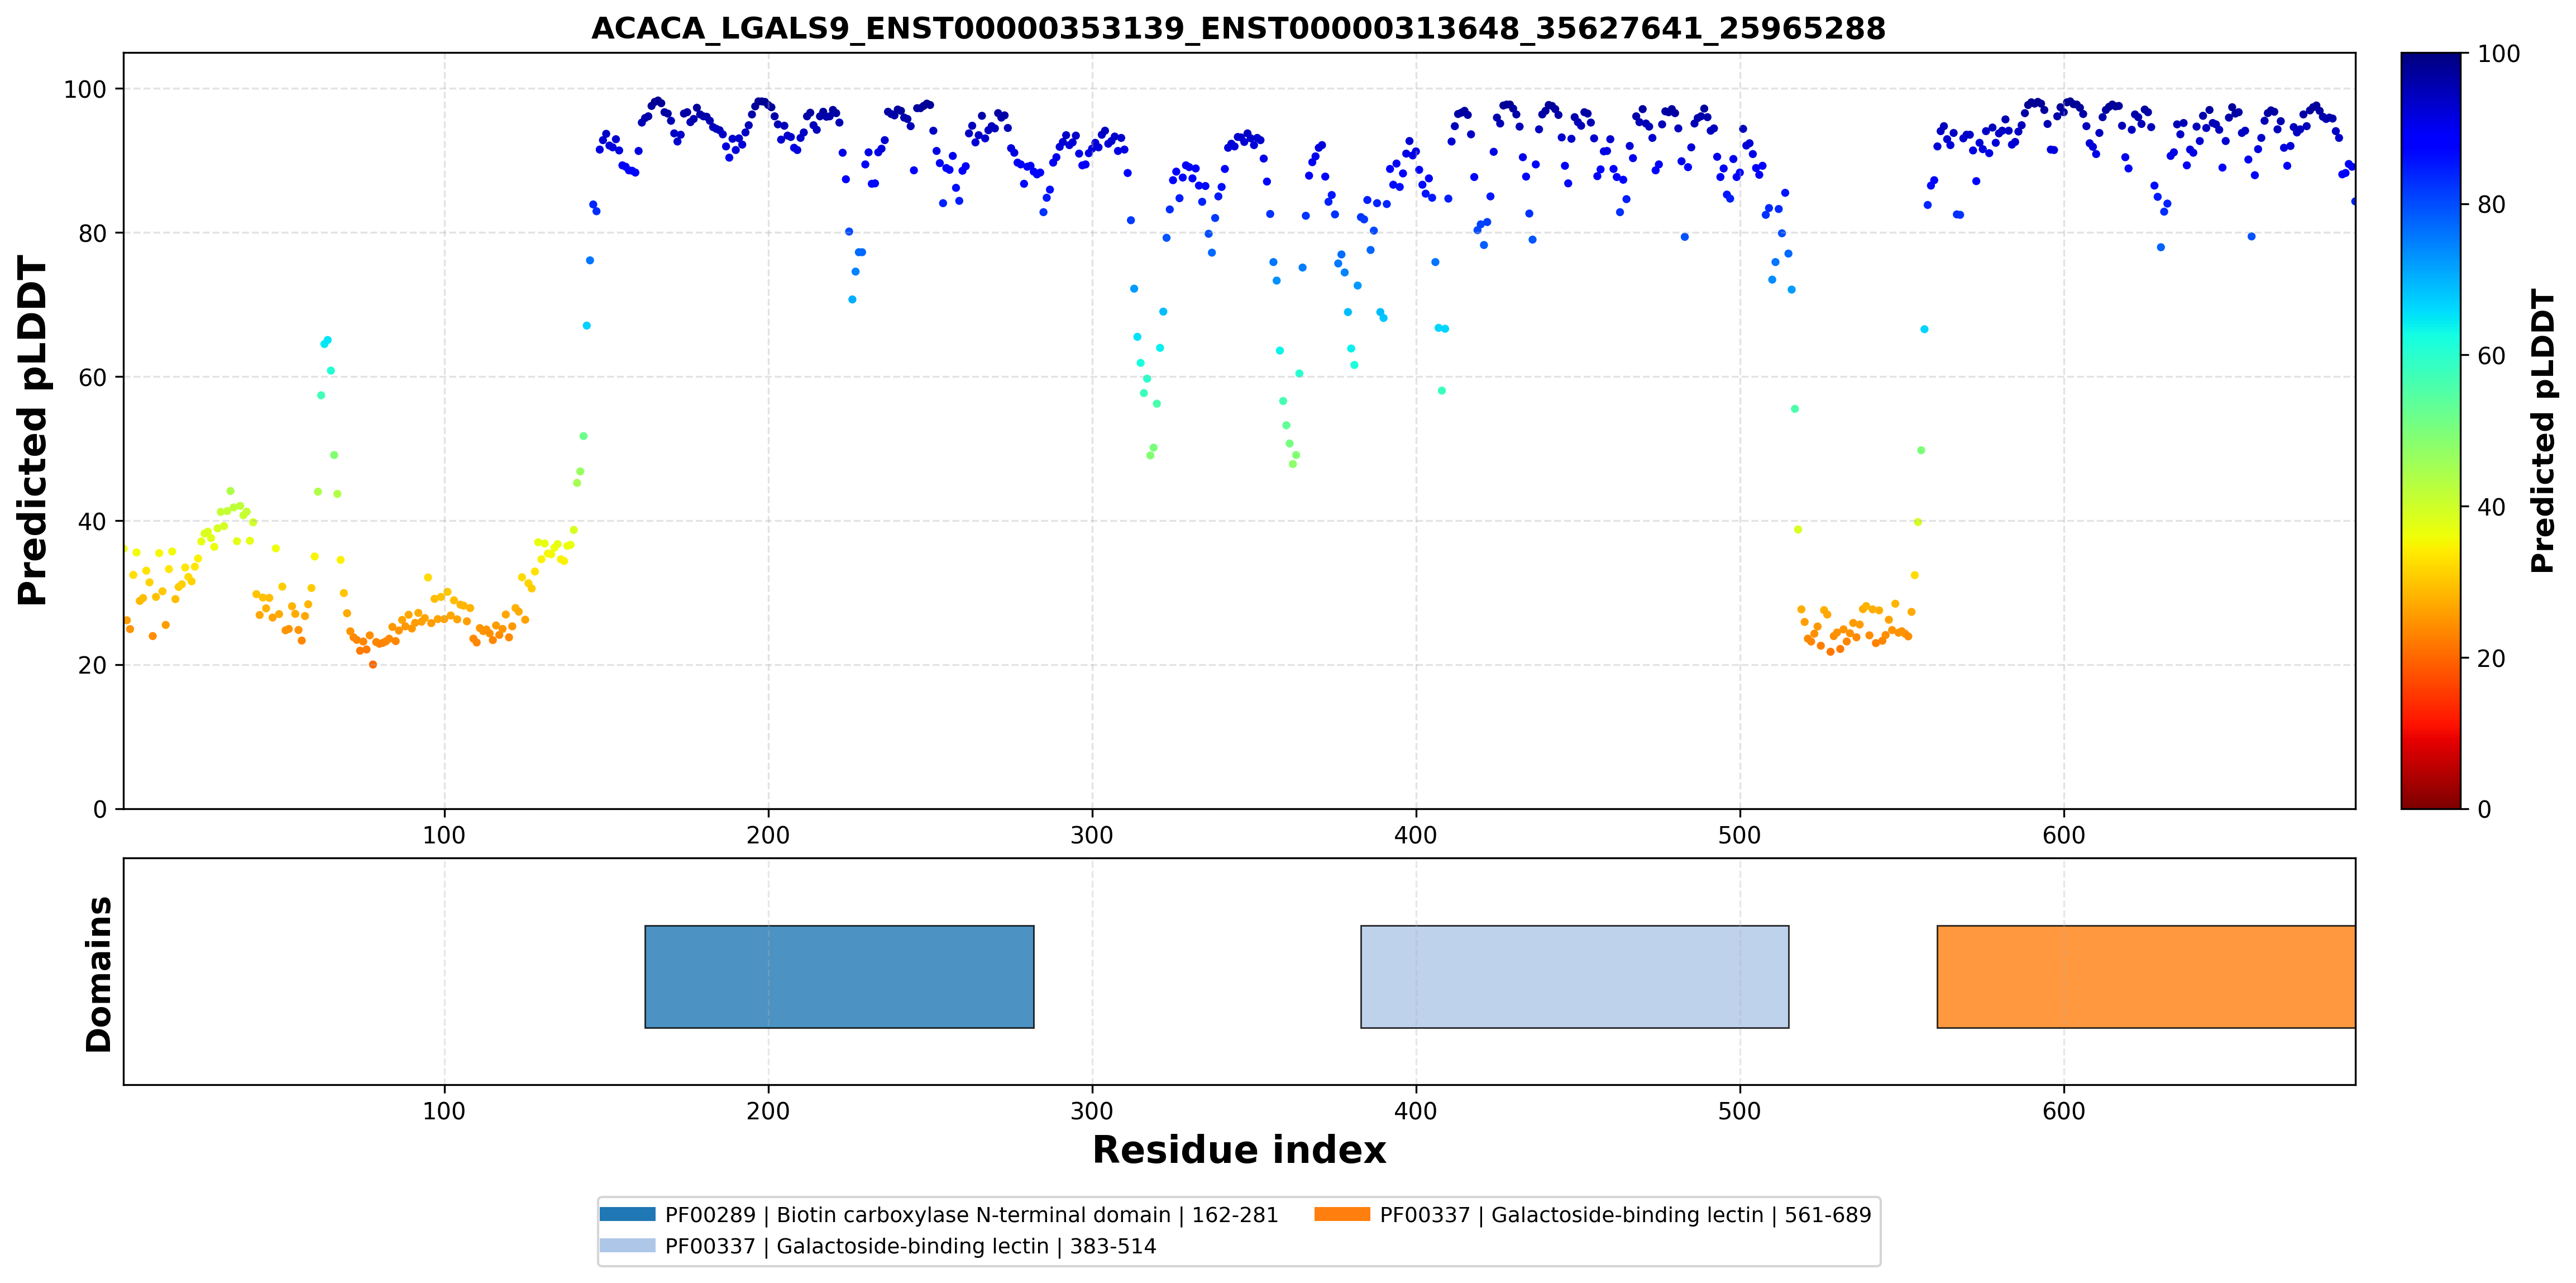Click the pLDDT colorbar gradient
The image size is (2576, 1283).
pyautogui.click(x=2431, y=430)
